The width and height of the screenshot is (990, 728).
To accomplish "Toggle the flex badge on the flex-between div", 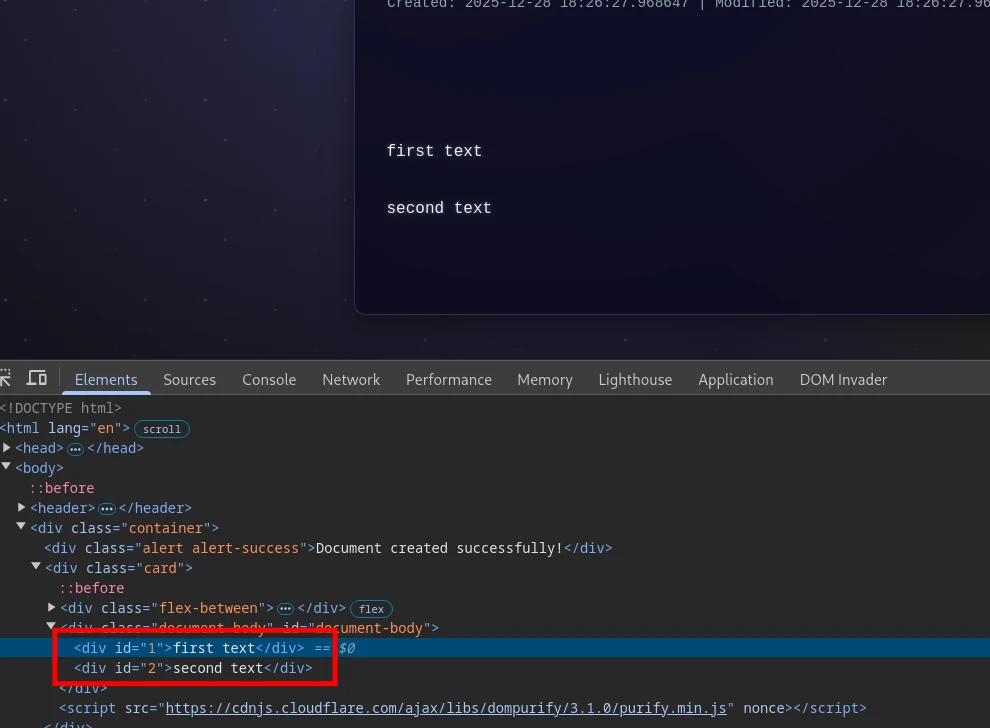I will [371, 609].
